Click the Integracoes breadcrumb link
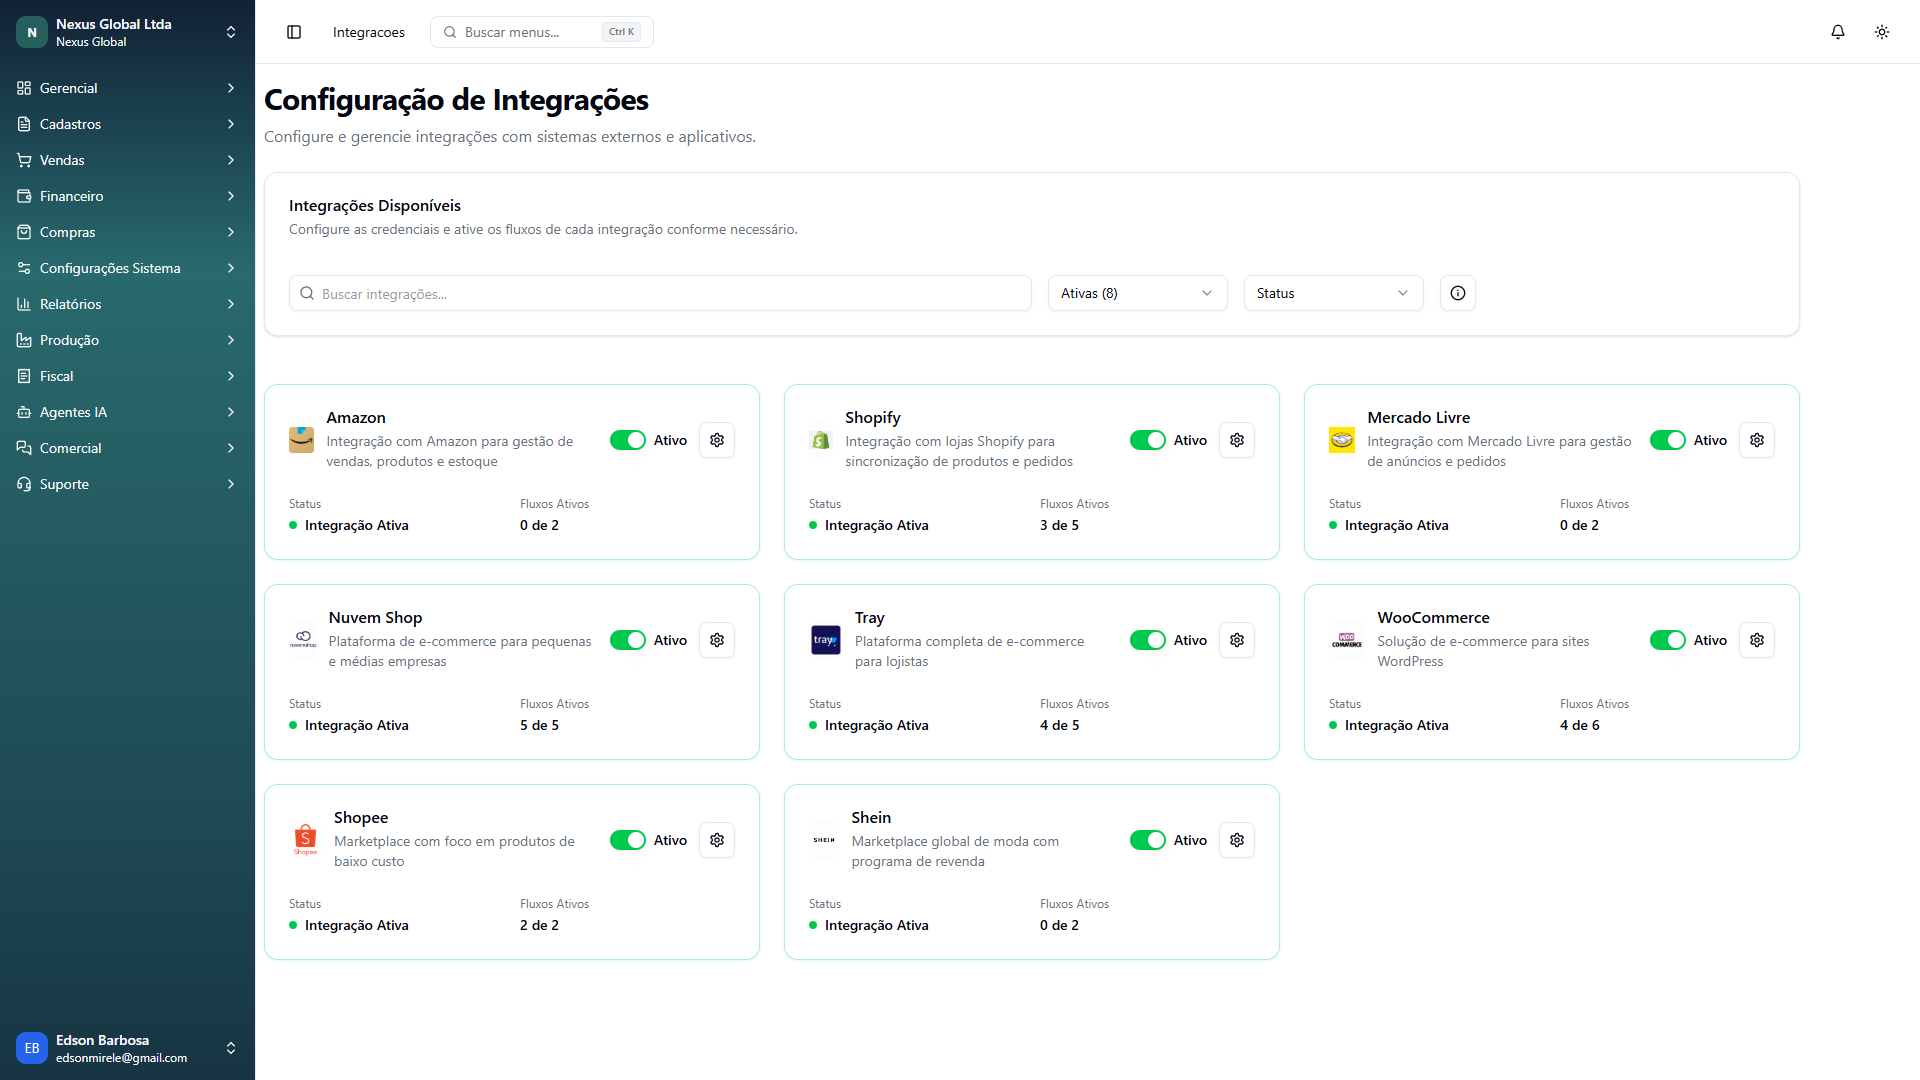The image size is (1920, 1080). point(369,32)
